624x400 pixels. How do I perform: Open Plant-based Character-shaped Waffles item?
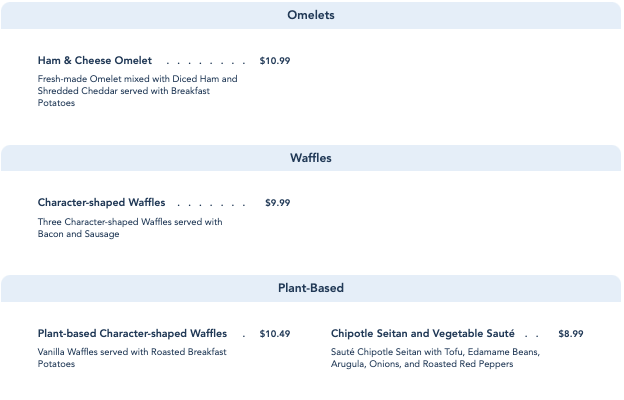pos(132,334)
